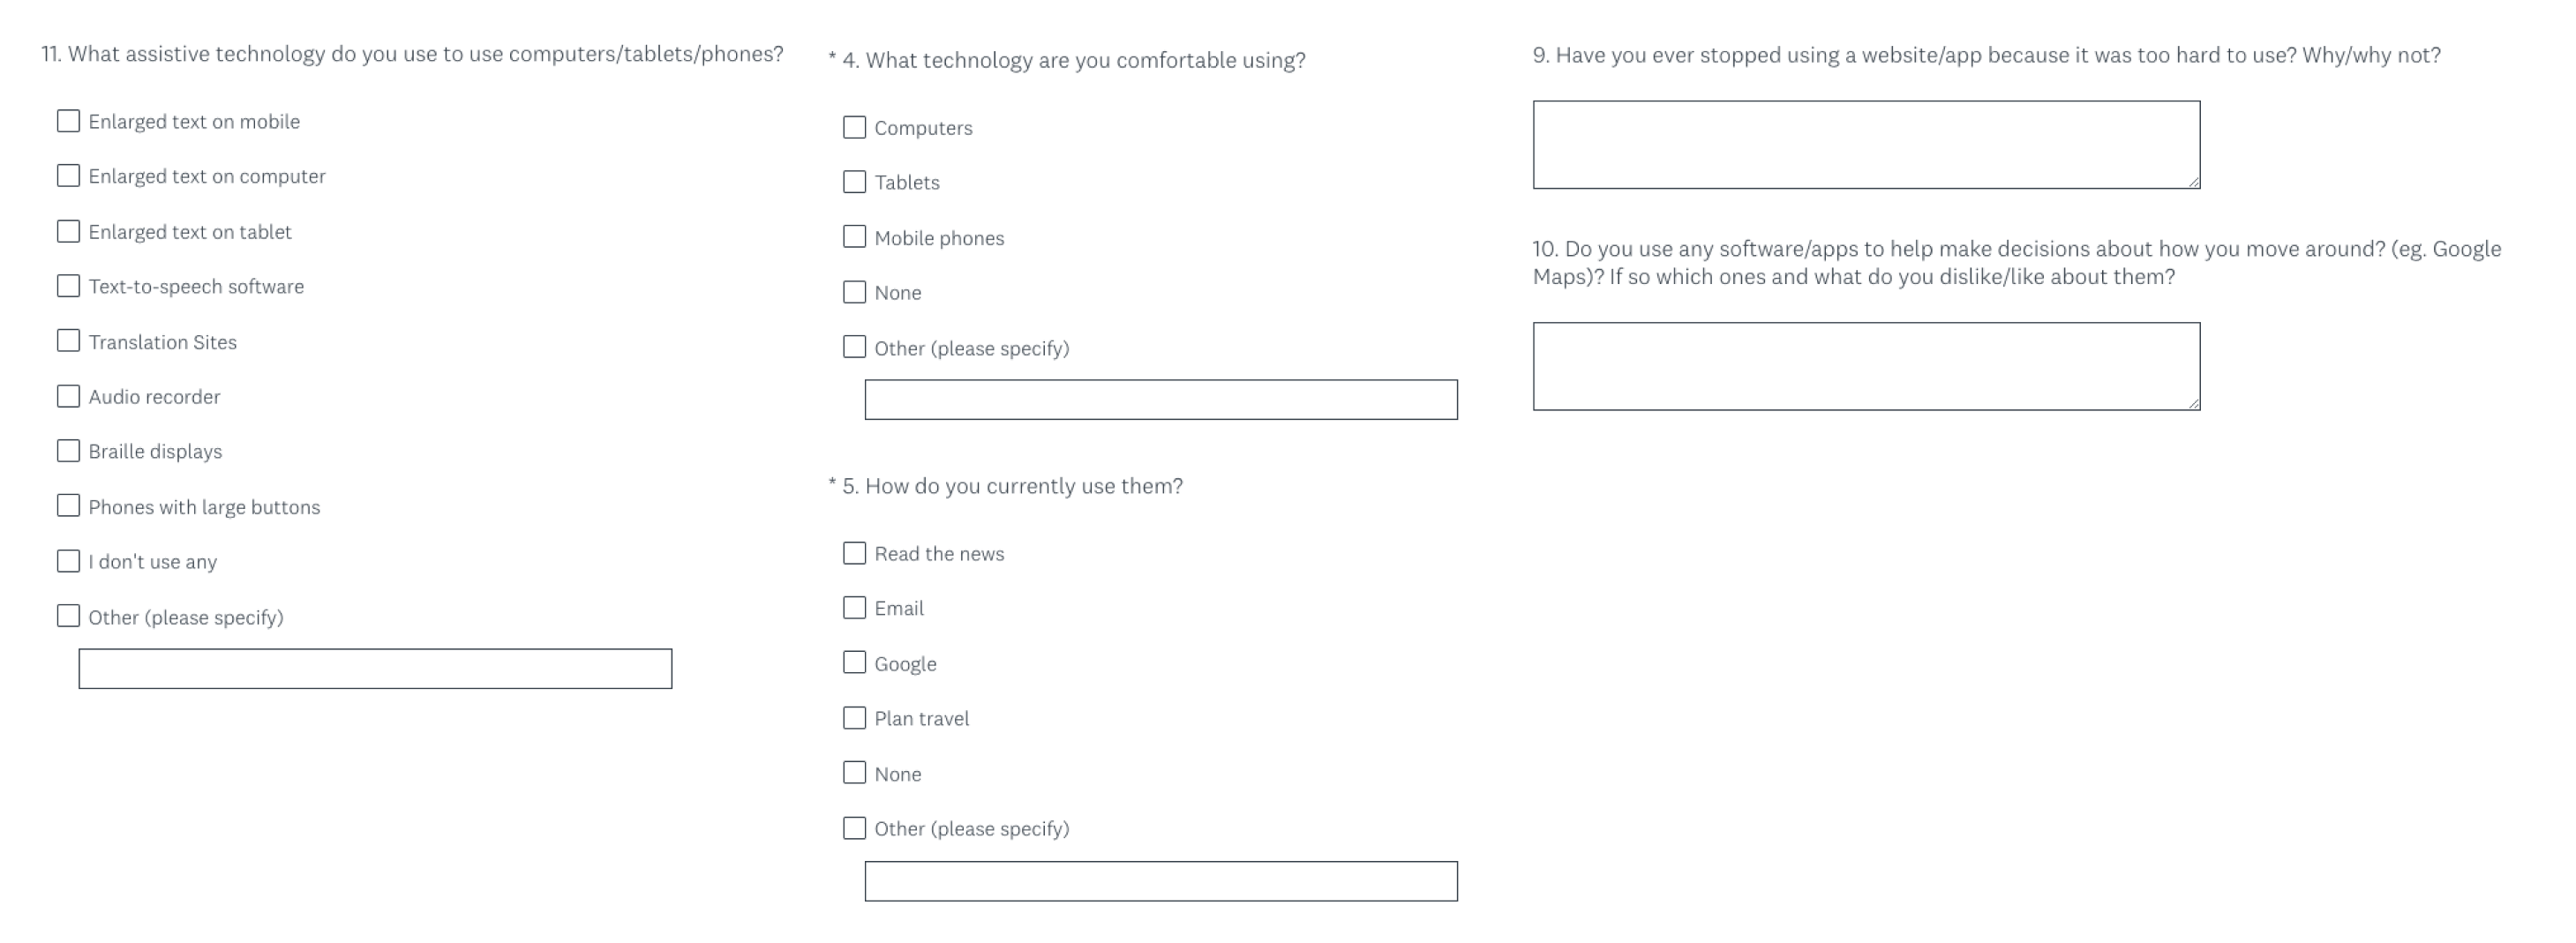Tick Enlarged text on computer checkbox
This screenshot has height=943, width=2576.
tap(68, 176)
